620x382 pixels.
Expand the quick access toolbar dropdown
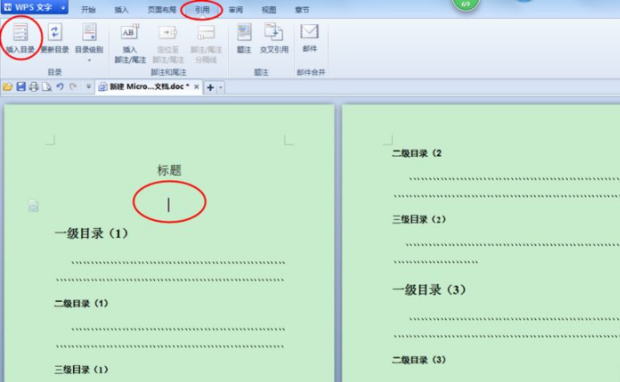(x=89, y=87)
